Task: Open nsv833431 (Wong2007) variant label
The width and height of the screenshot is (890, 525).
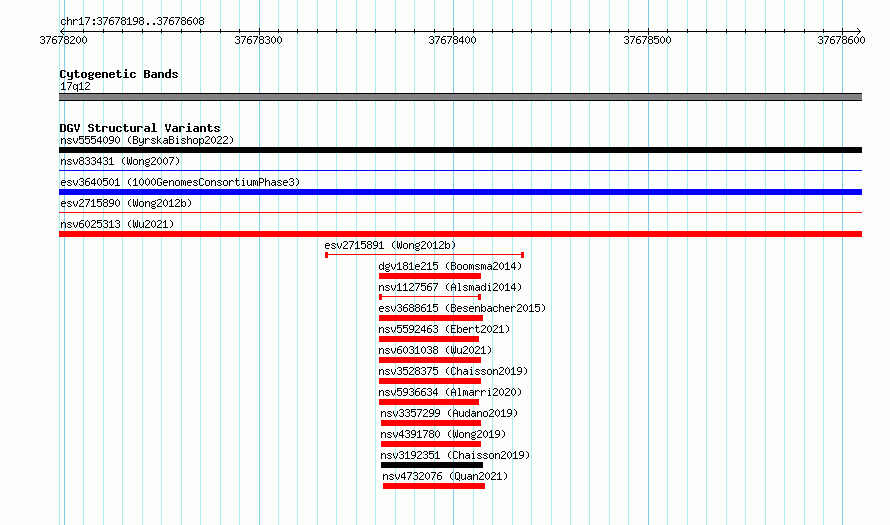Action: pyautogui.click(x=120, y=161)
